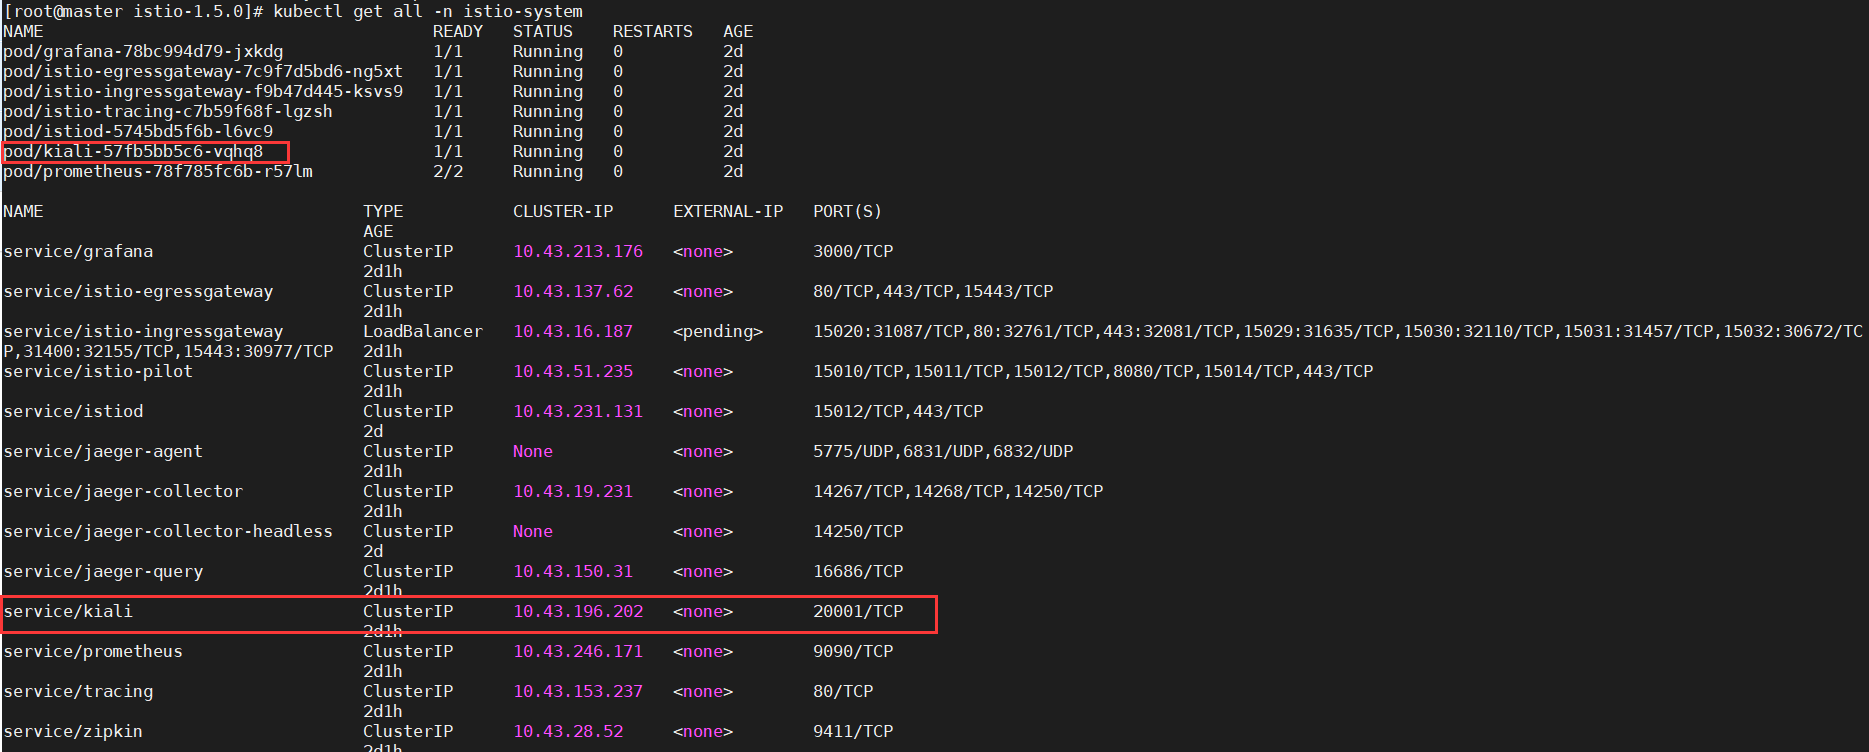Viewport: 1869px width, 752px height.
Task: Click service/jaeger-query name
Action: click(103, 572)
